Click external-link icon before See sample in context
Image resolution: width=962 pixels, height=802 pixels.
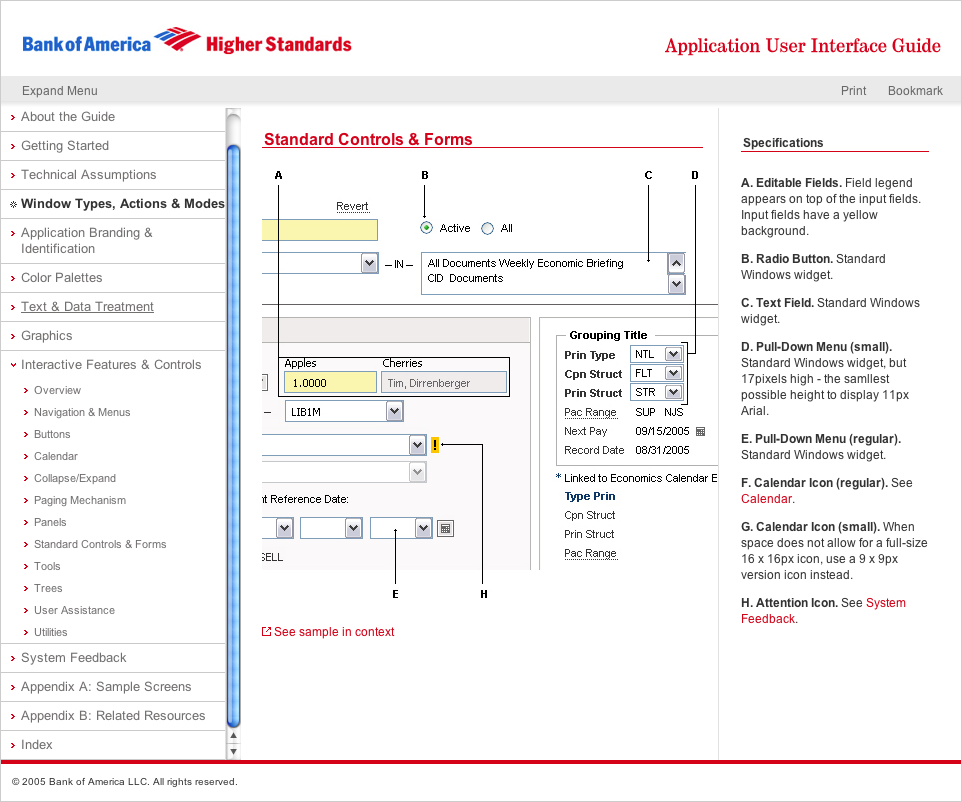(266, 631)
